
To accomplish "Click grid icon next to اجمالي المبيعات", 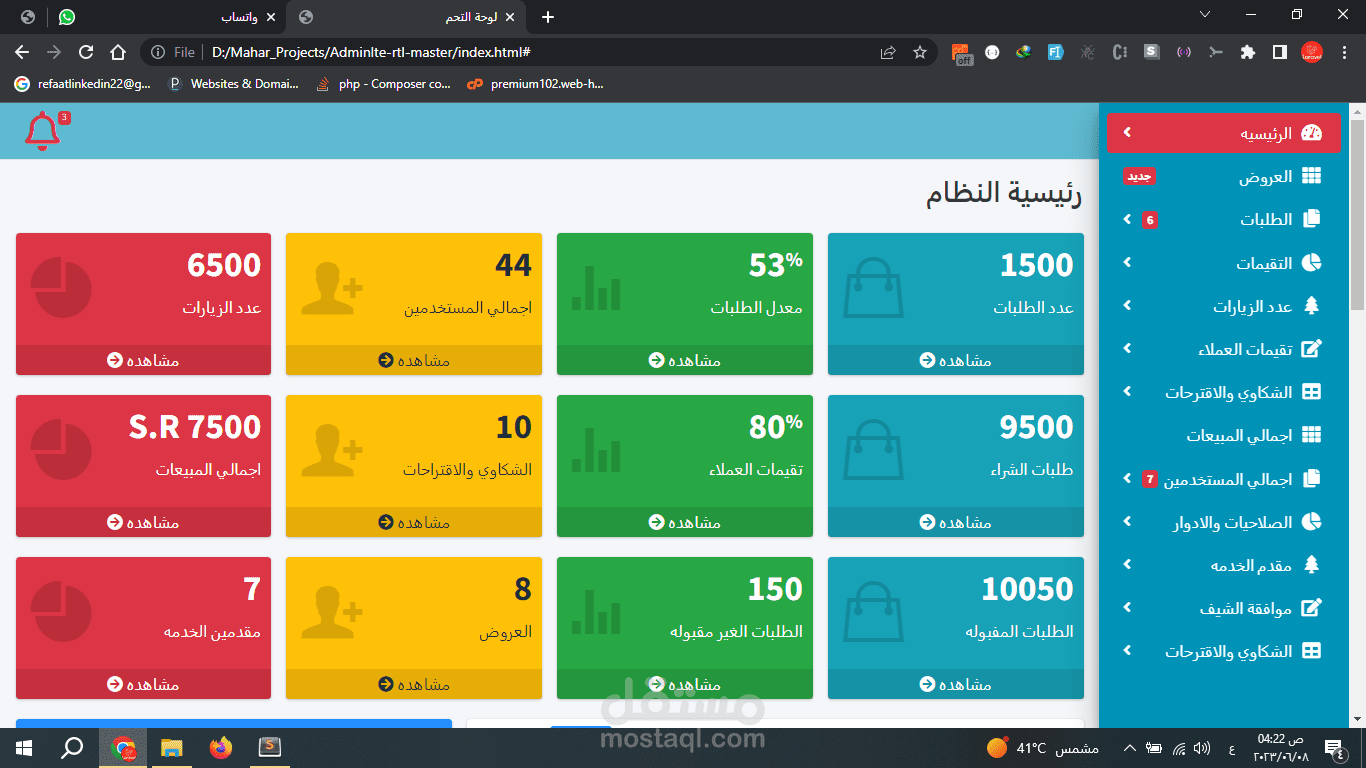I will tap(1311, 435).
